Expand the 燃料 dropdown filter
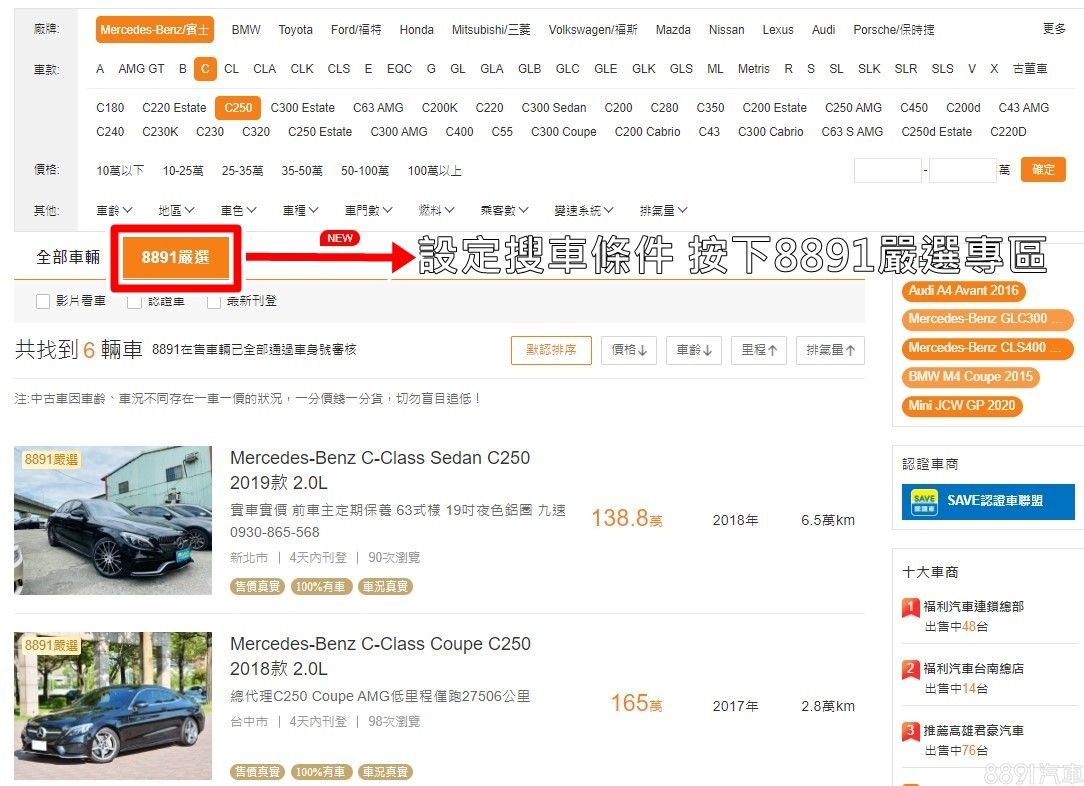 pos(435,211)
